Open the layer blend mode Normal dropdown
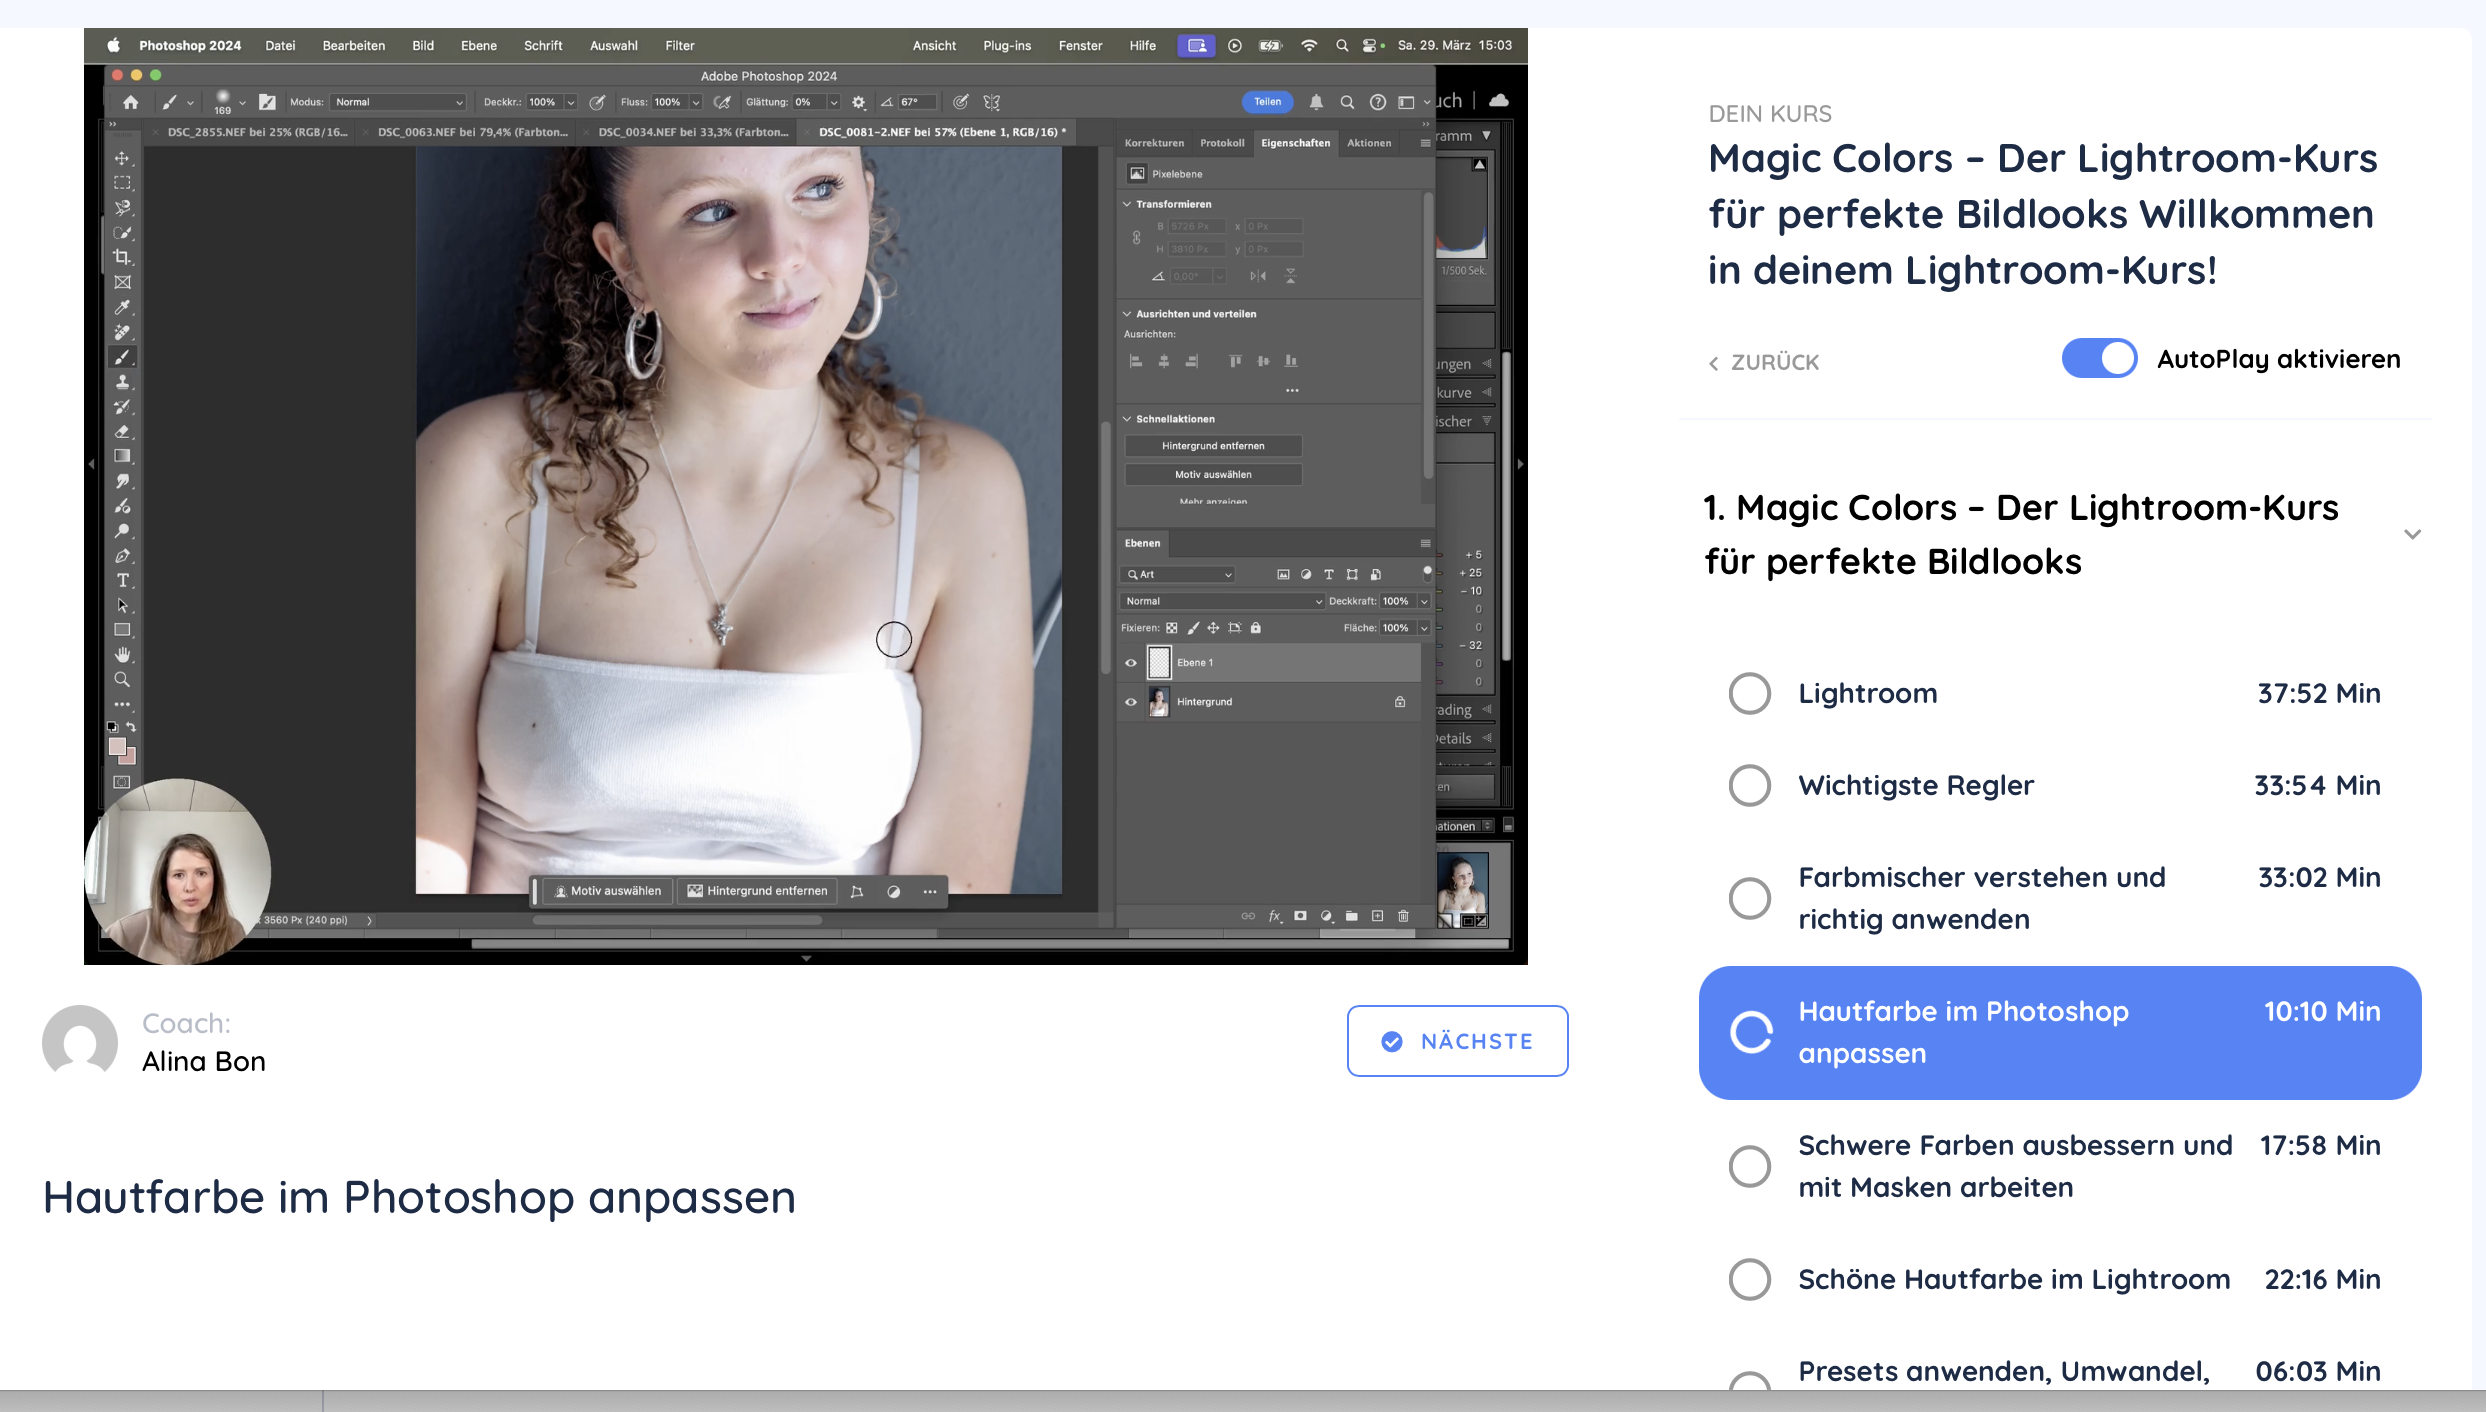Viewport: 2486px width, 1412px height. 1222,601
